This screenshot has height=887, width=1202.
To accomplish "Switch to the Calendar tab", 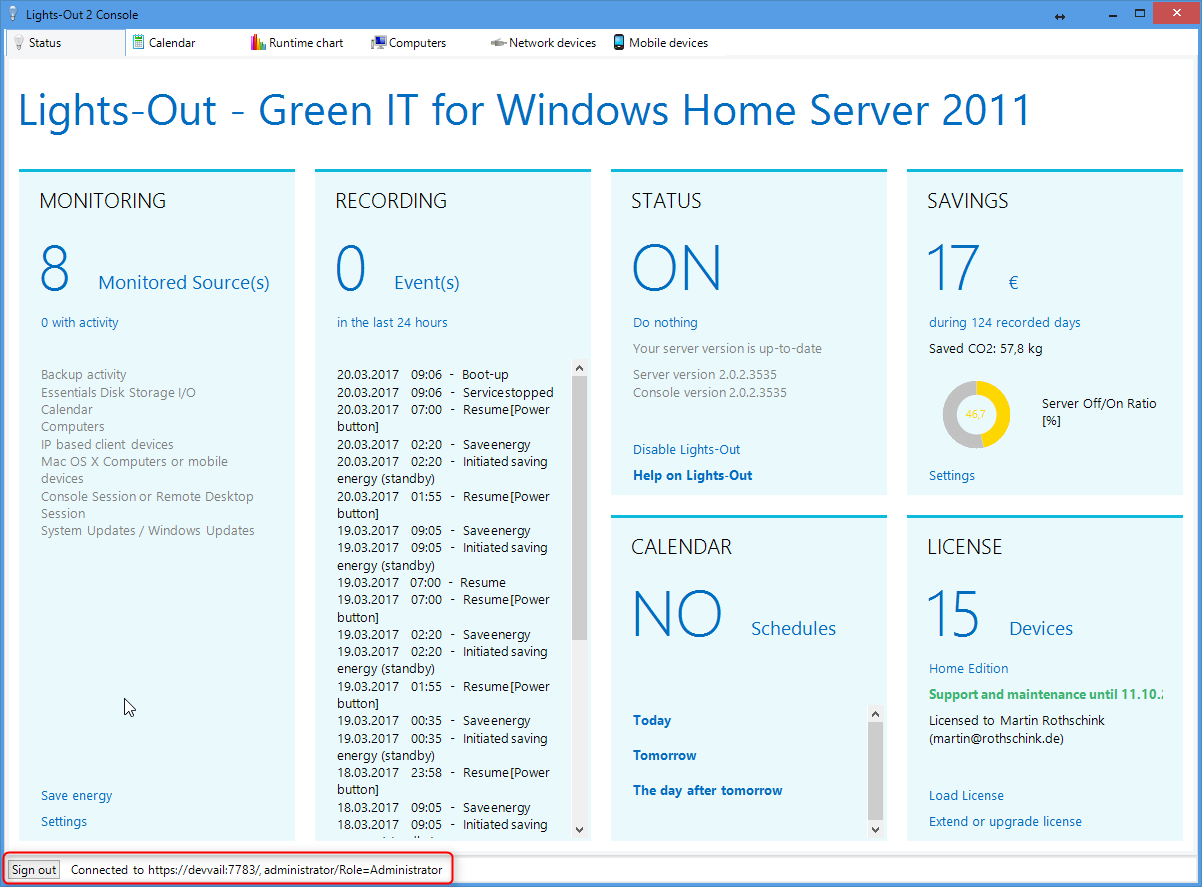I will [x=186, y=43].
